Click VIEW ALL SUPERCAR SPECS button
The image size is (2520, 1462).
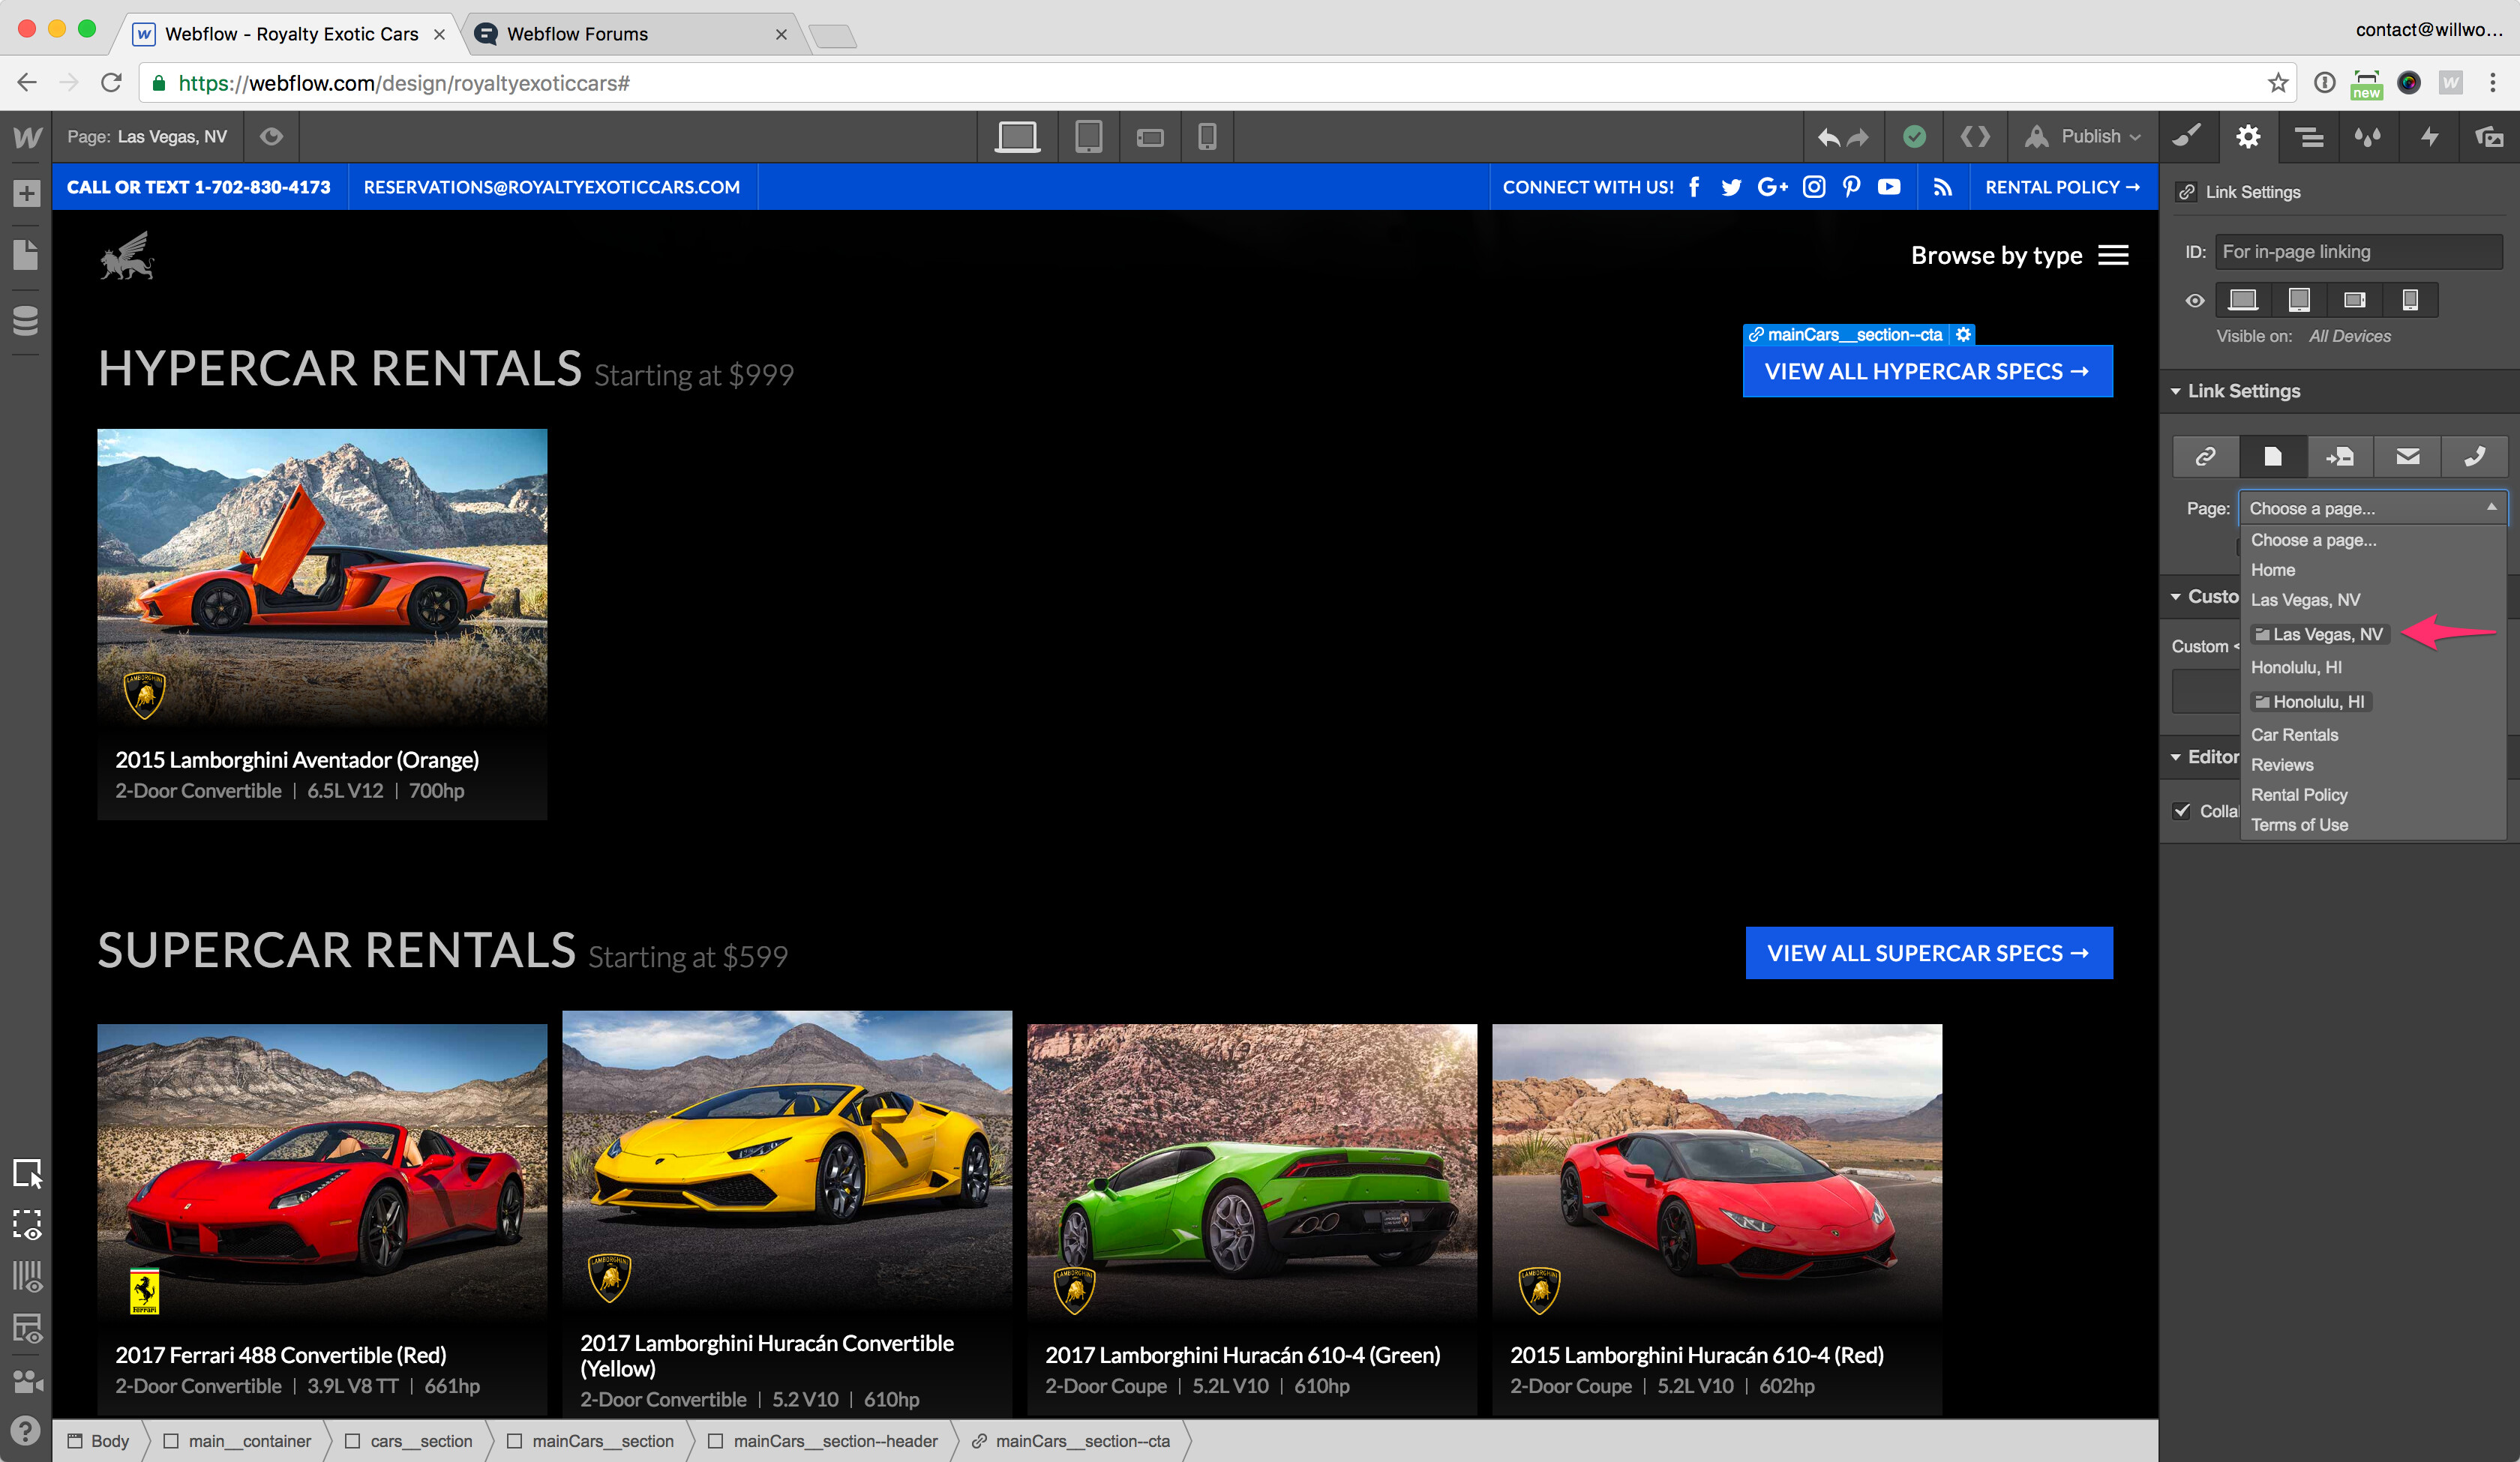(1928, 953)
